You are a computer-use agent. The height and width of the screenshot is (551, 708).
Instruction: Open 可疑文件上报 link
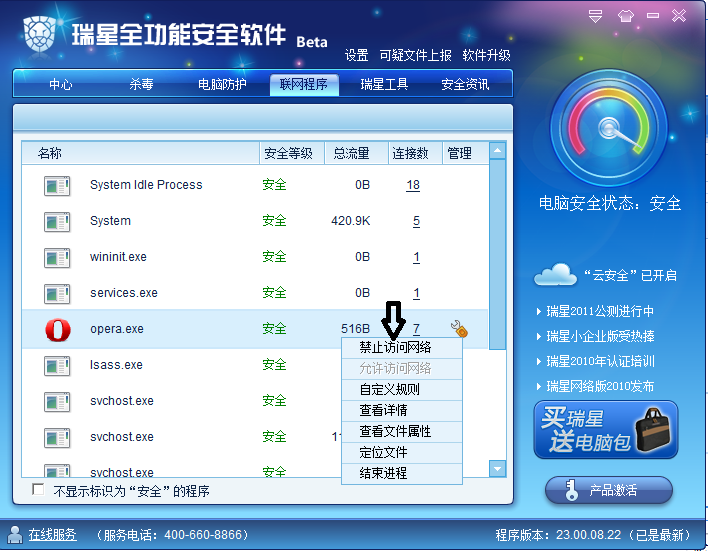pyautogui.click(x=415, y=56)
